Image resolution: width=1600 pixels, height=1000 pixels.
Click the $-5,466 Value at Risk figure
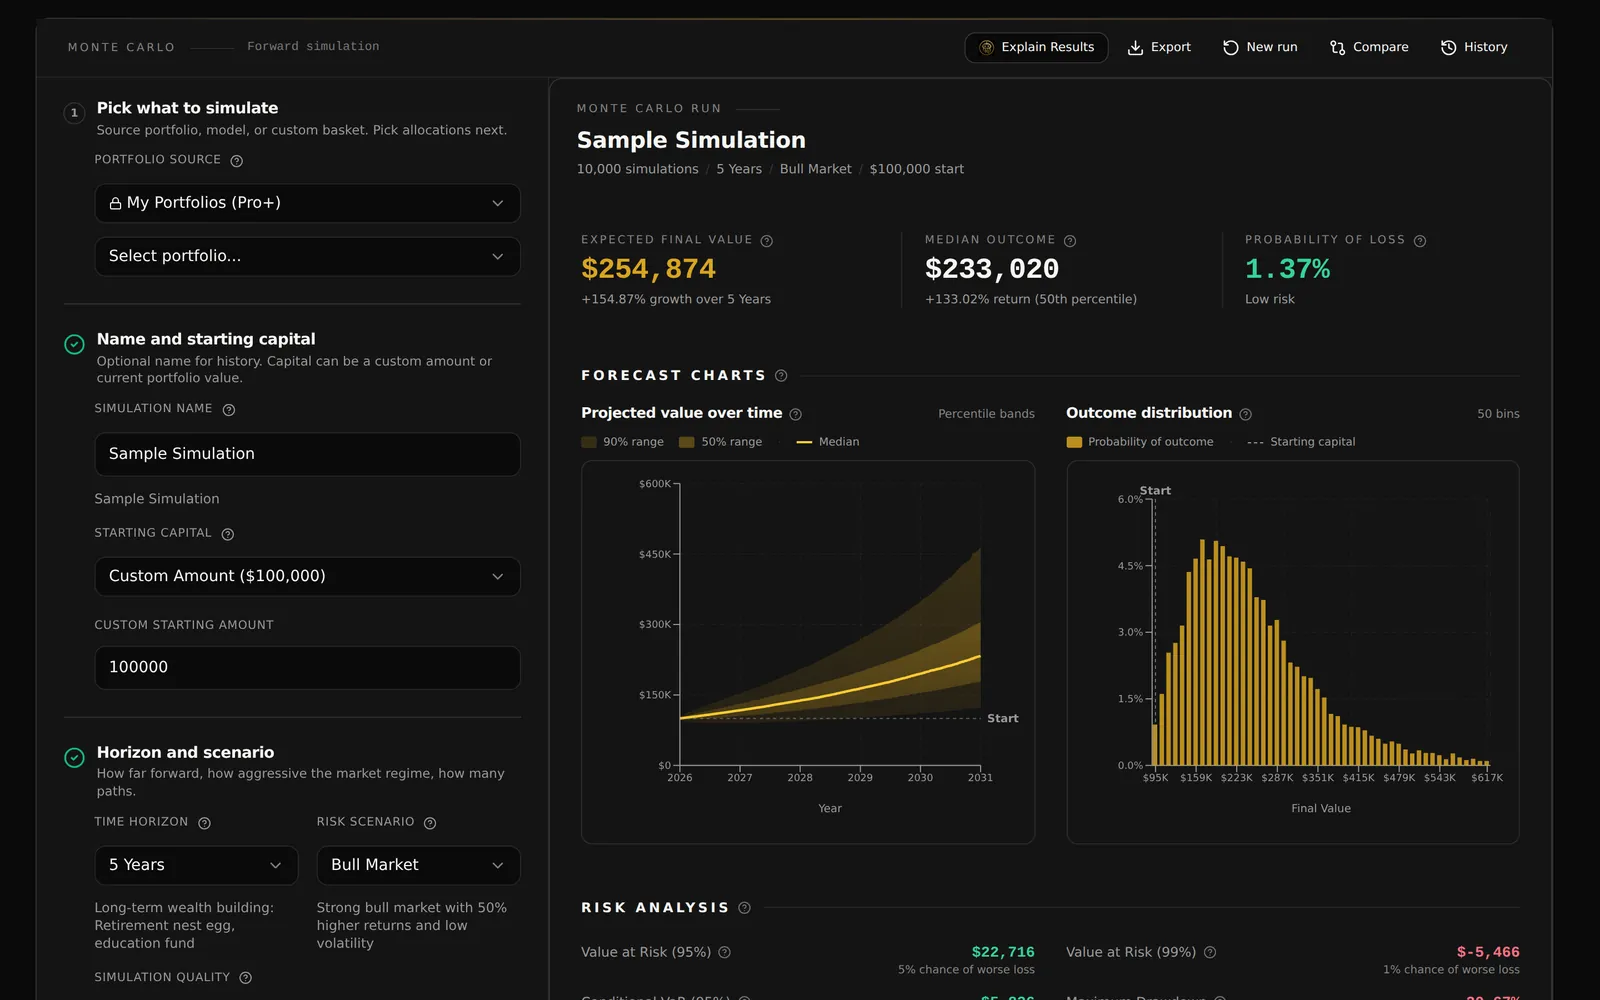tap(1488, 952)
